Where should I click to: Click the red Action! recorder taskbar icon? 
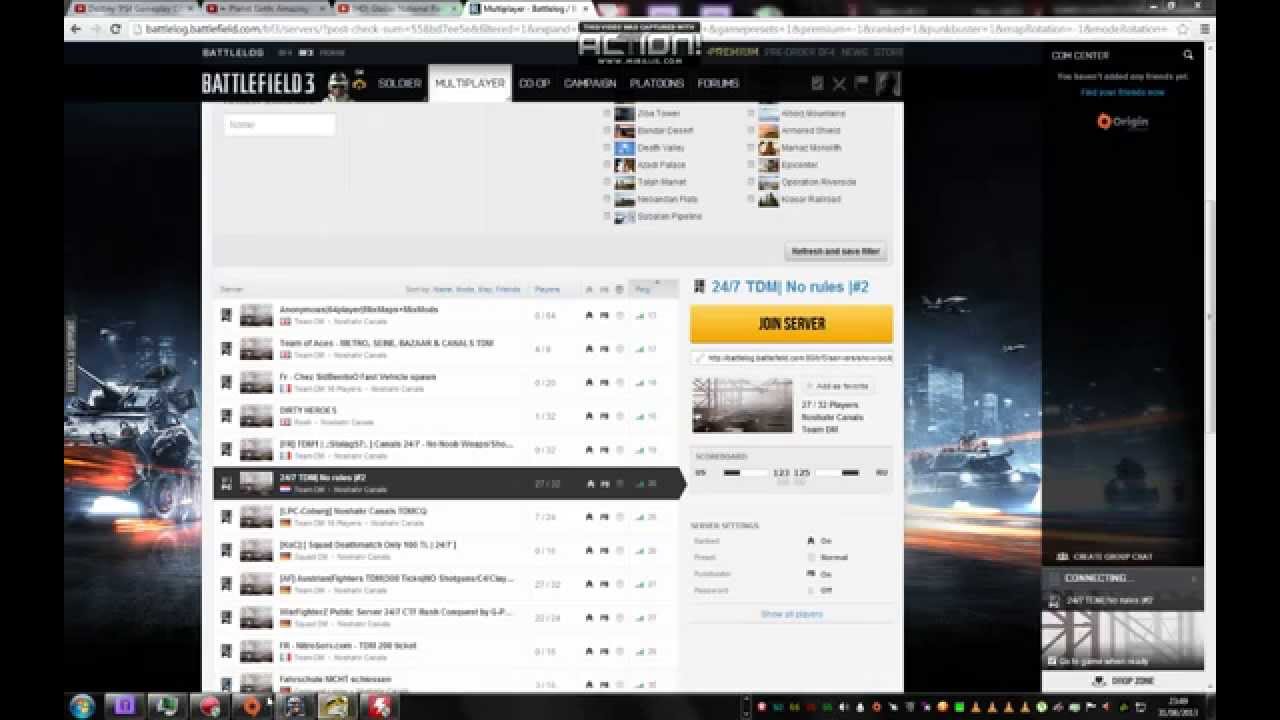point(381,706)
